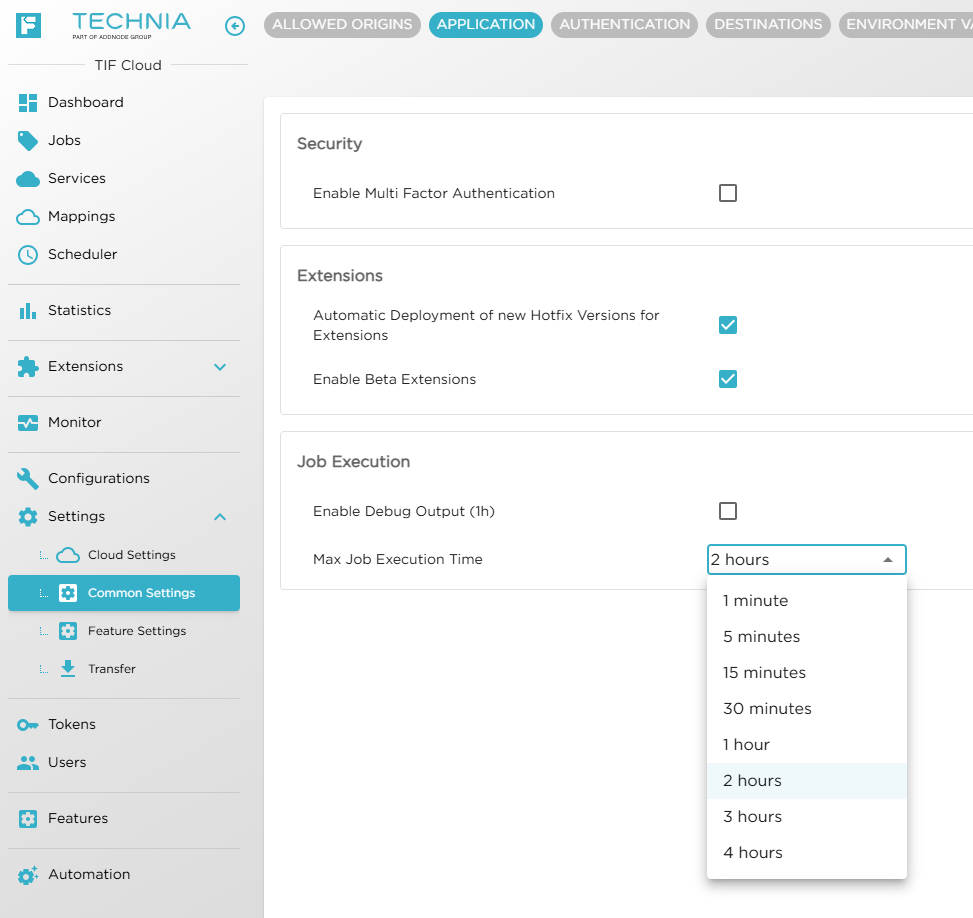Close the Max Job Execution Time dropdown

tap(887, 560)
